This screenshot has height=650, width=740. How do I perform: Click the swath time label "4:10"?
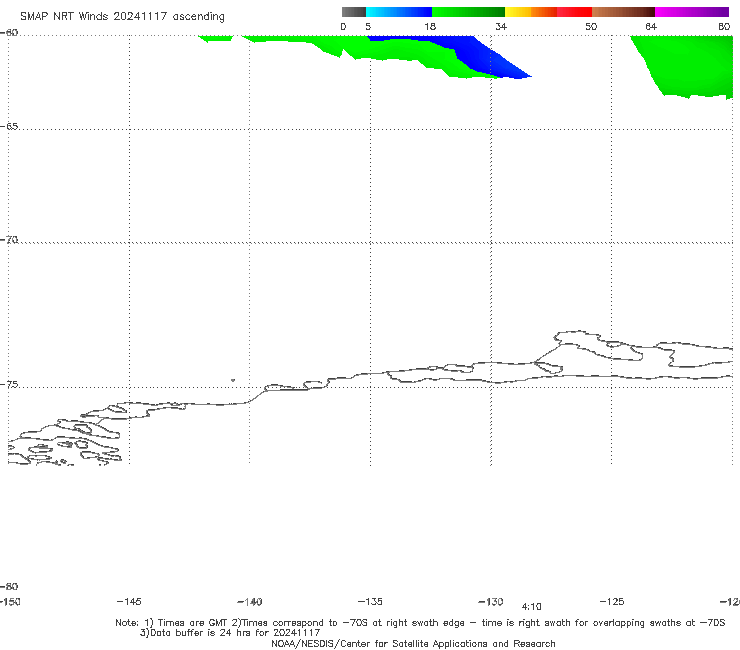(531, 607)
